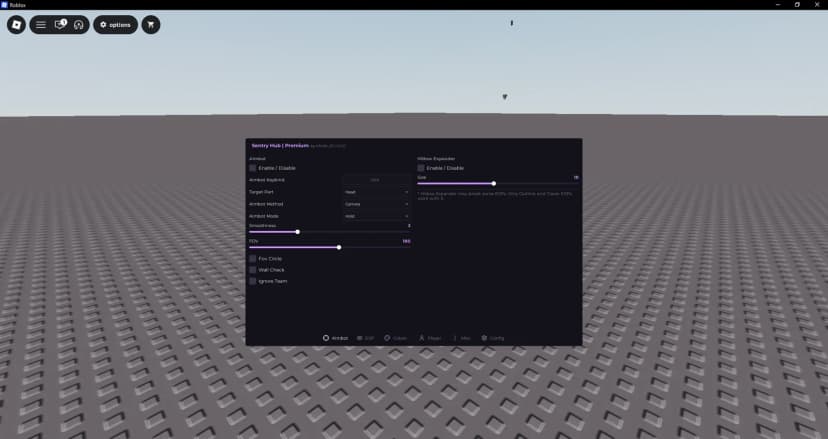Switch to the Aimbot tab

click(x=335, y=338)
